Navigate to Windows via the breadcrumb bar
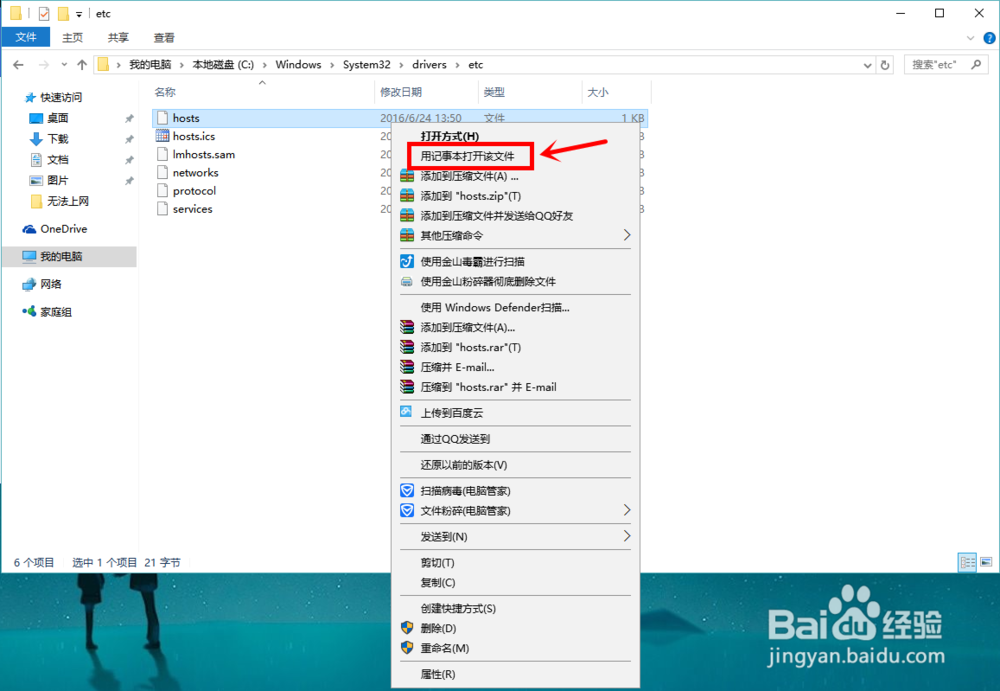 click(x=298, y=64)
